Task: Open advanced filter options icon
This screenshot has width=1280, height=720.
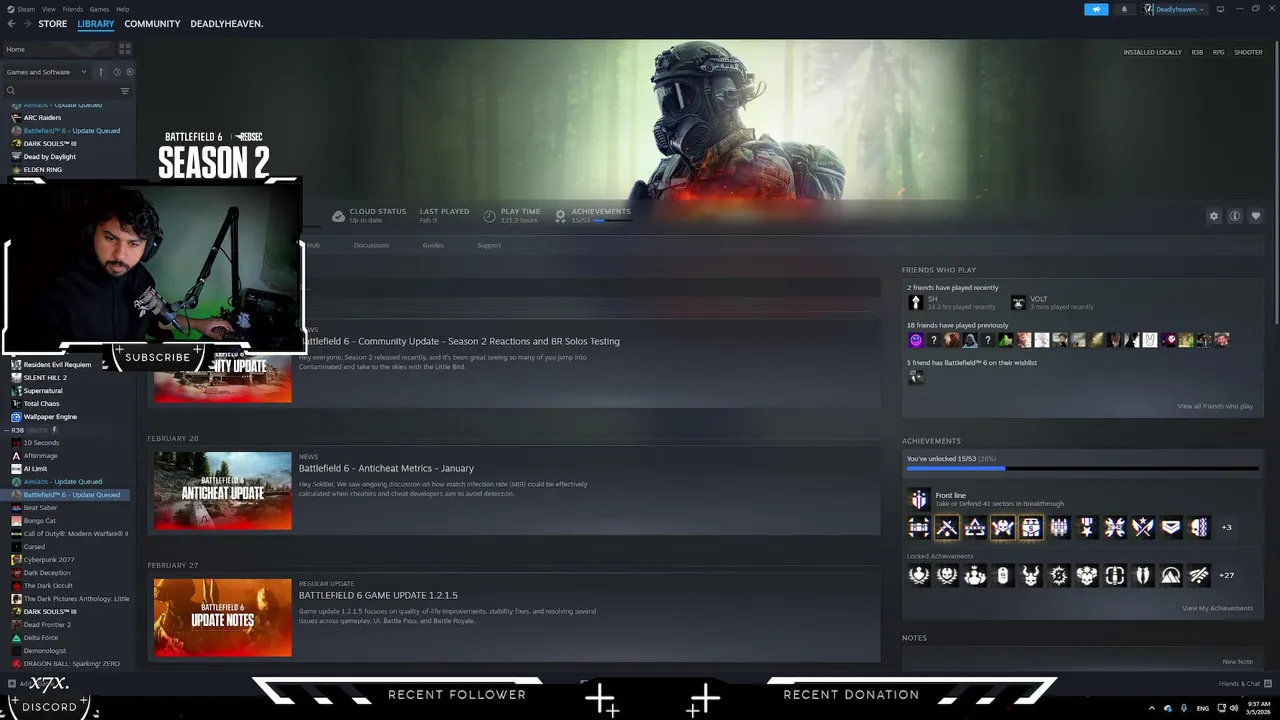Action: pos(125,91)
